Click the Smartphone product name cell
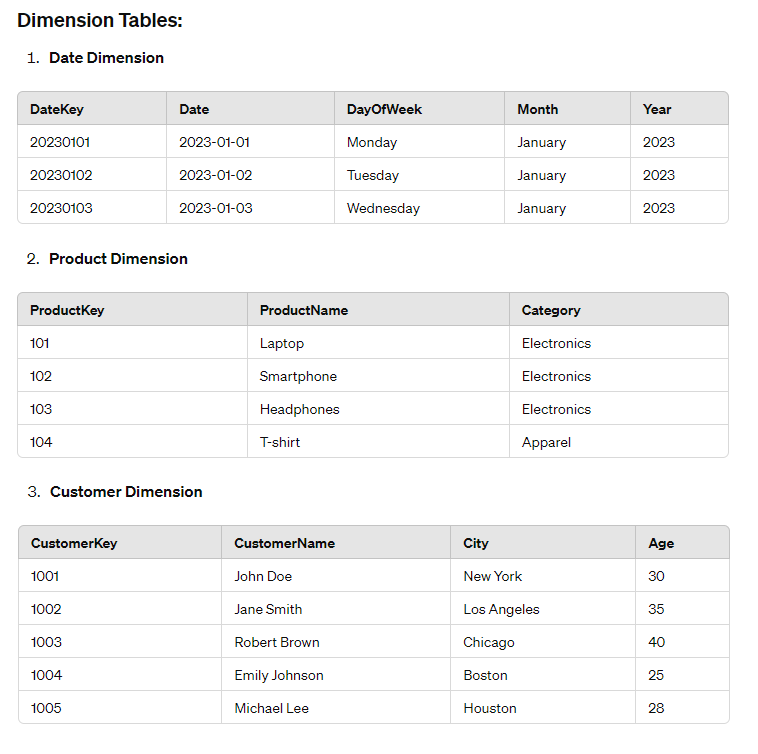 click(x=298, y=376)
